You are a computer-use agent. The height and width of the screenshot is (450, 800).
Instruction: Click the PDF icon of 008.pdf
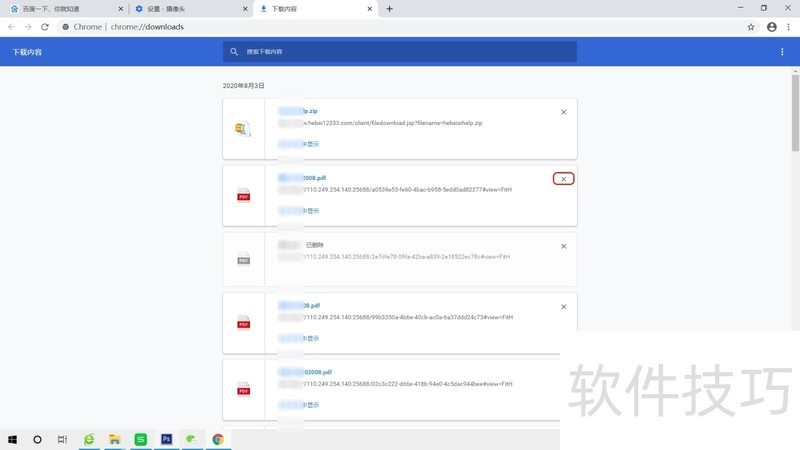click(x=243, y=195)
